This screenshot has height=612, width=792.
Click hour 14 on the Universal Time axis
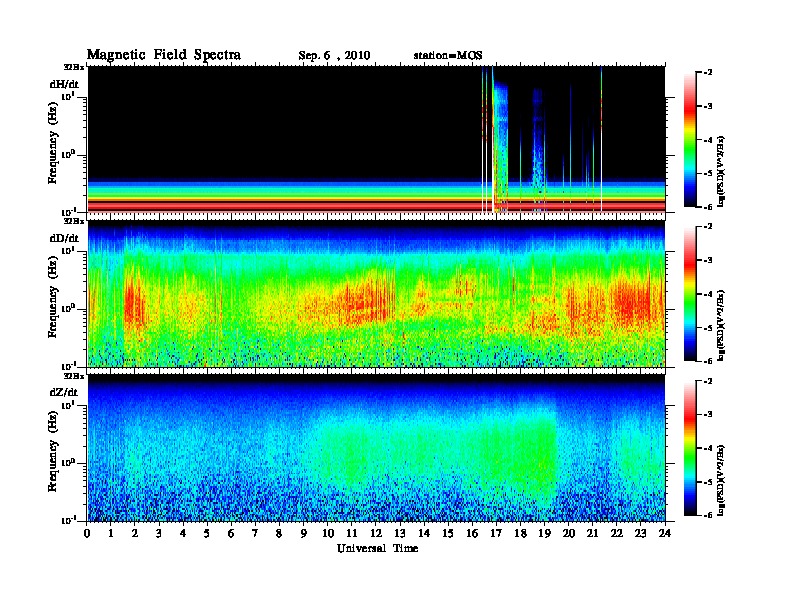point(424,533)
